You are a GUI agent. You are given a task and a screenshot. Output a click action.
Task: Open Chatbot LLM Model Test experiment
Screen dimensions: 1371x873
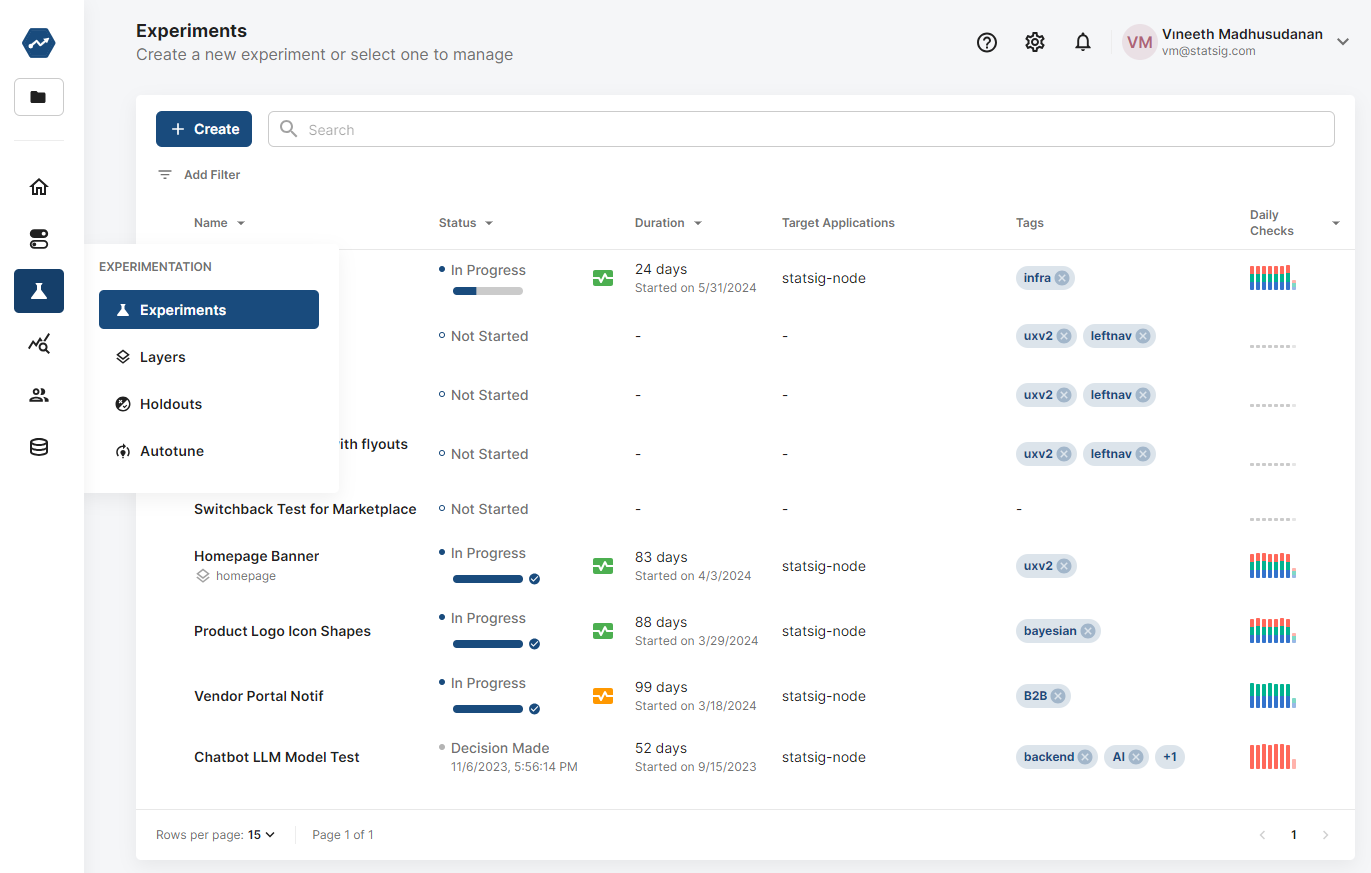click(x=277, y=757)
